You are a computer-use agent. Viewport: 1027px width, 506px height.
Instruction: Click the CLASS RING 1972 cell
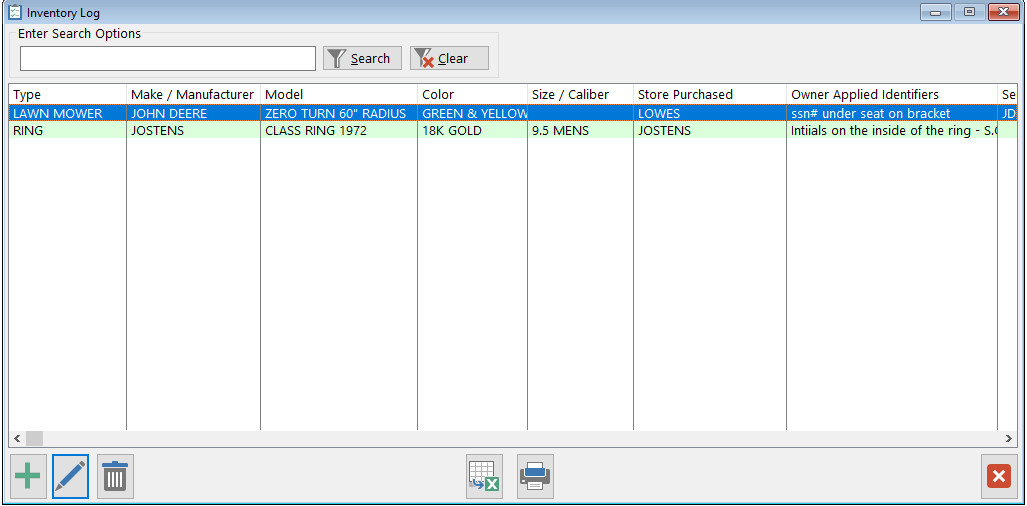(339, 130)
